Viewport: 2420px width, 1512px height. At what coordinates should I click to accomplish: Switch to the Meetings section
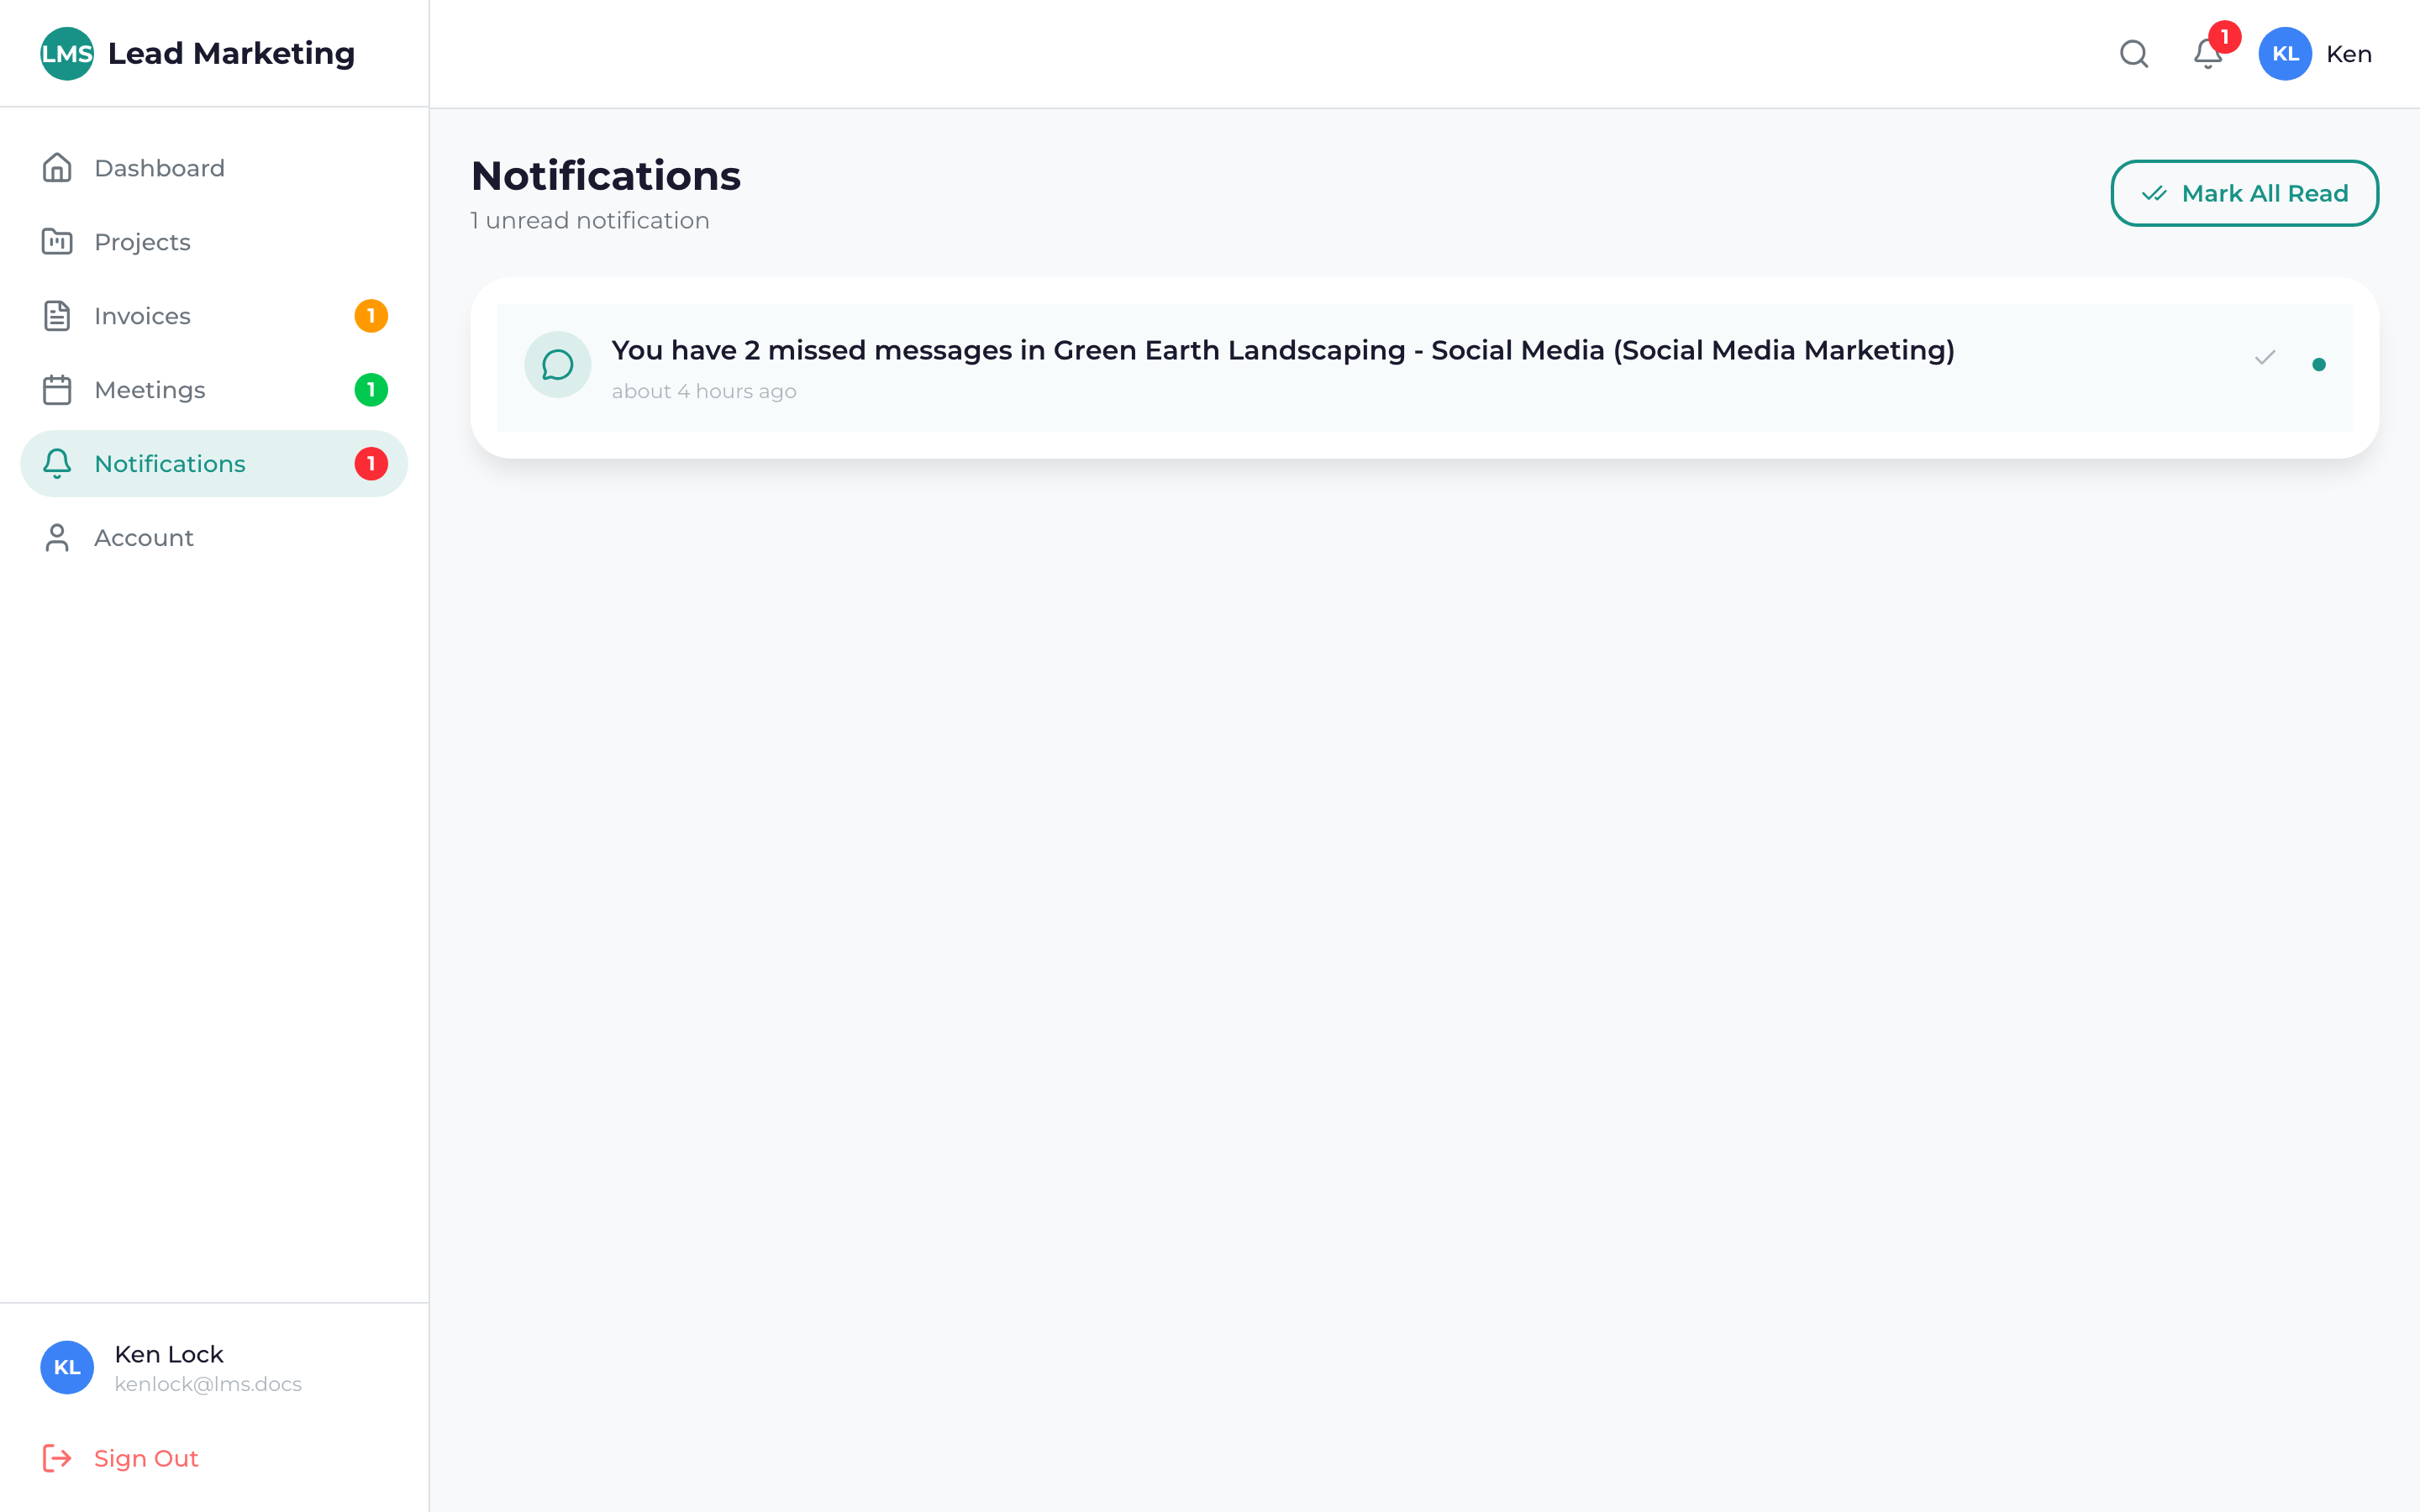150,390
